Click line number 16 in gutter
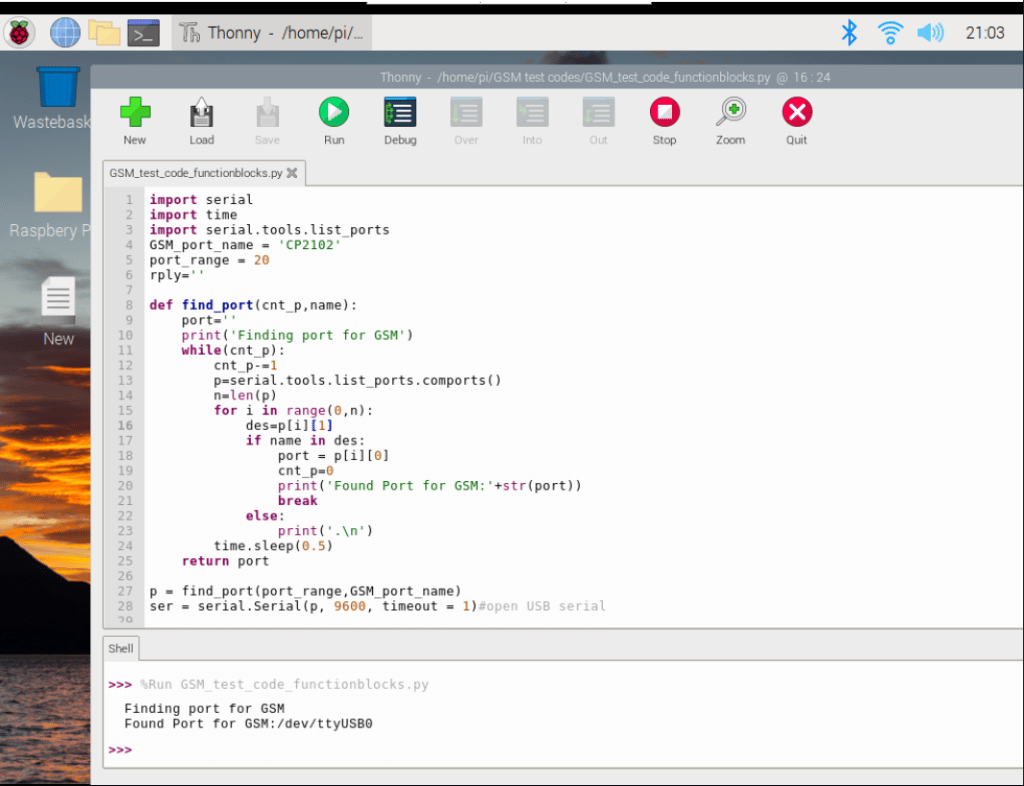Screen dimensions: 1024x786 [x=125, y=425]
